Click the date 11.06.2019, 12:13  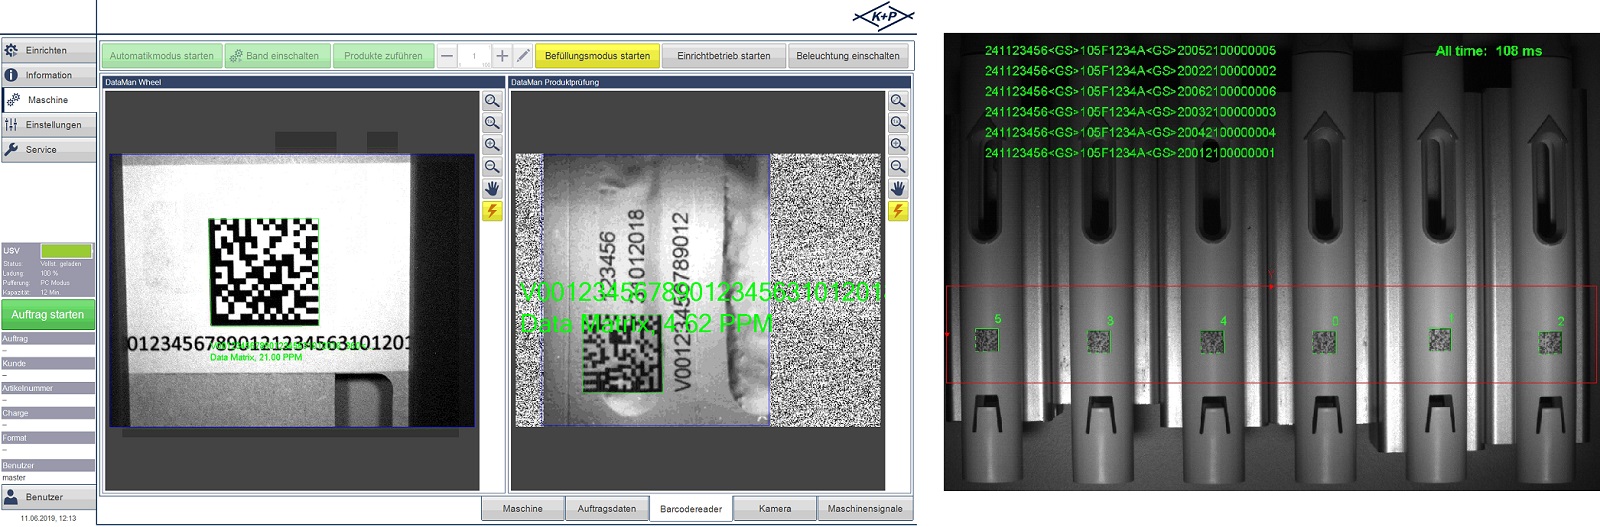tap(48, 518)
